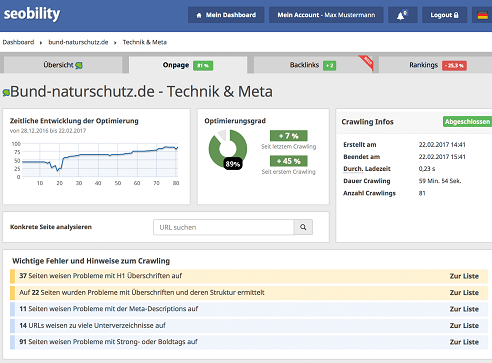
Task: Click the Logout button
Action: tap(444, 15)
